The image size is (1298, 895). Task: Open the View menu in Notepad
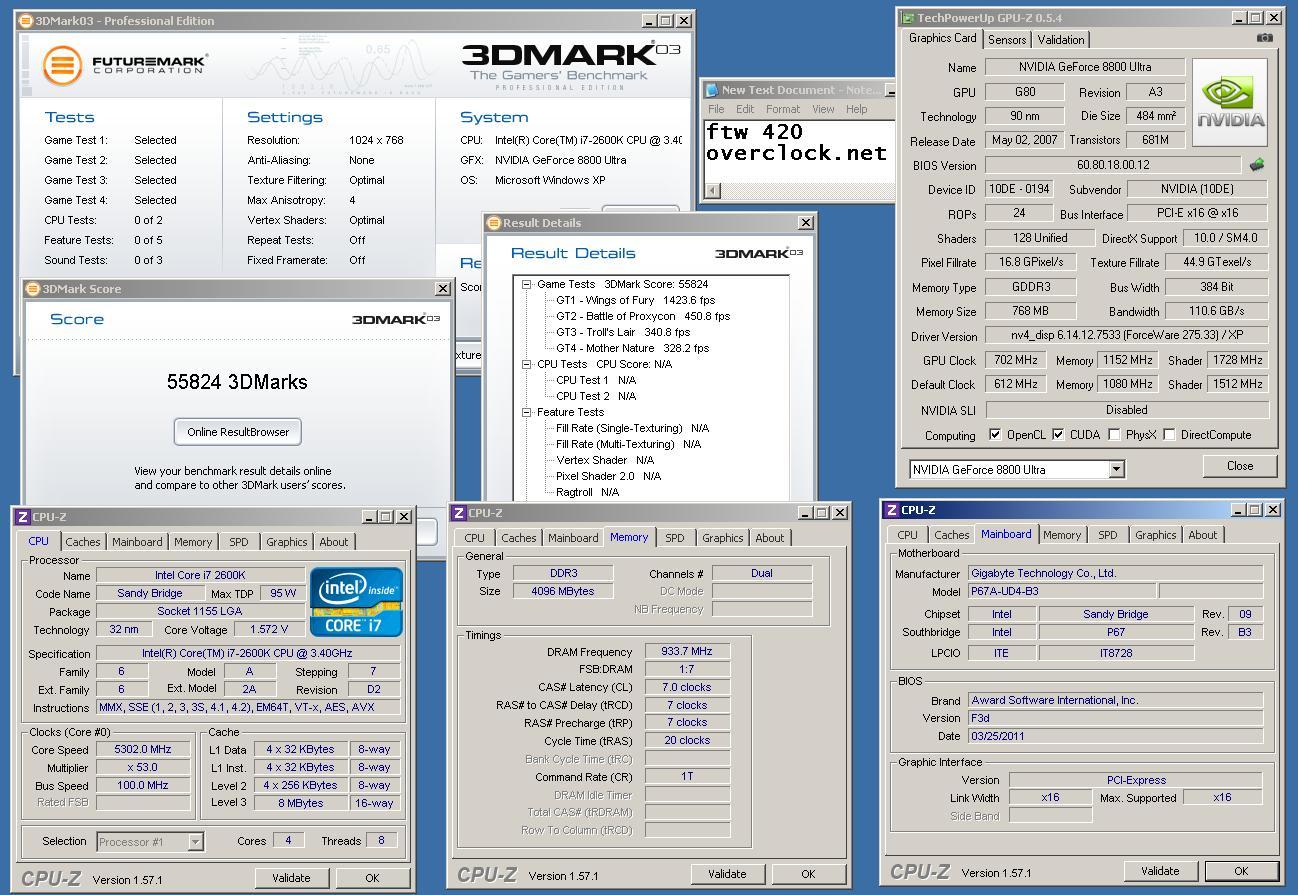[823, 109]
